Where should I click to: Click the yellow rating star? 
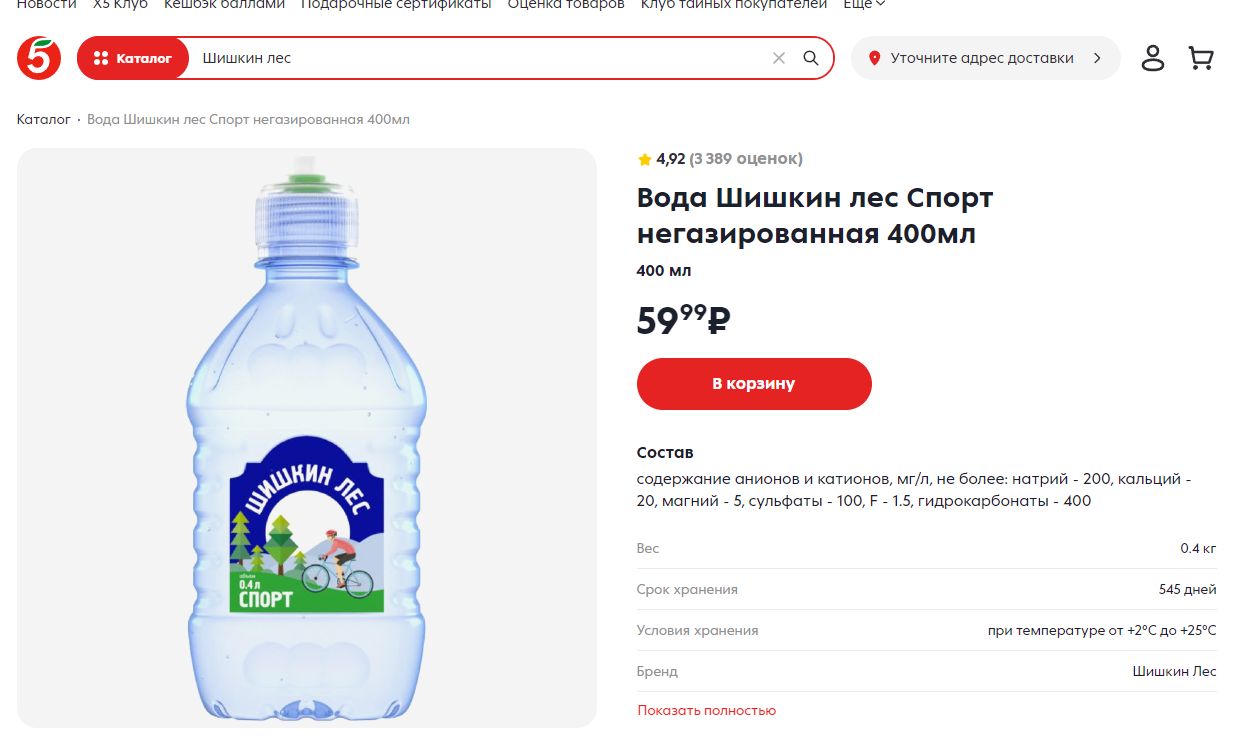pos(645,160)
